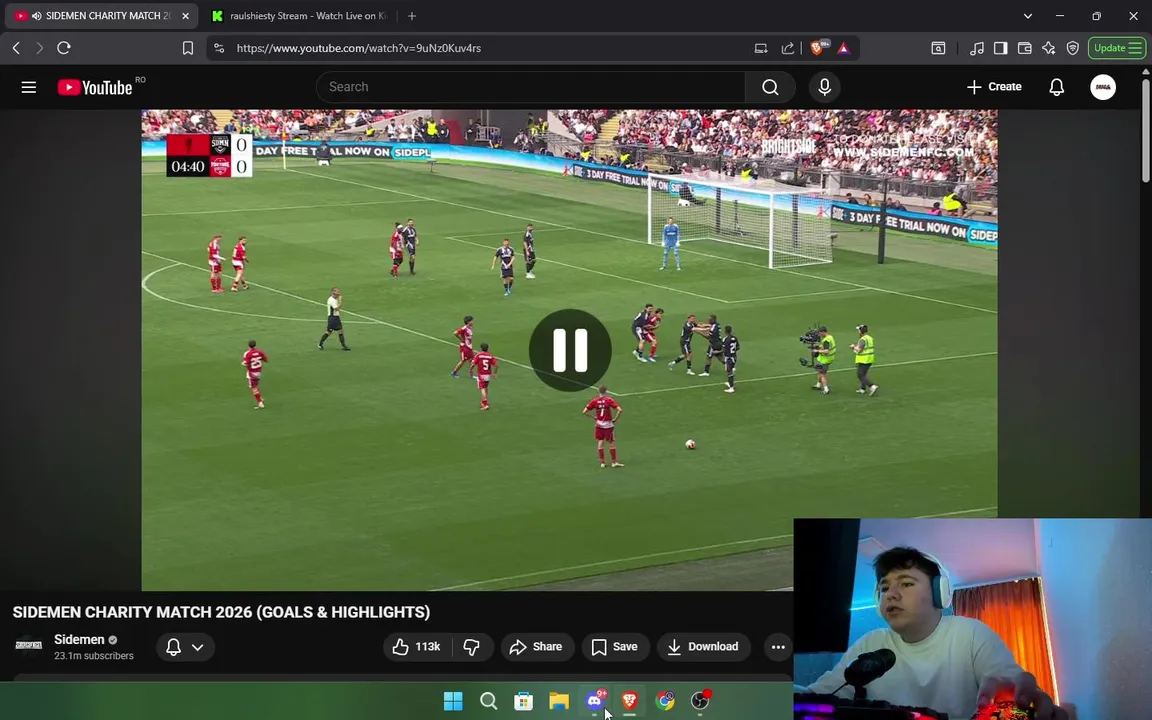View site information next to URL
The image size is (1152, 720).
tap(219, 48)
